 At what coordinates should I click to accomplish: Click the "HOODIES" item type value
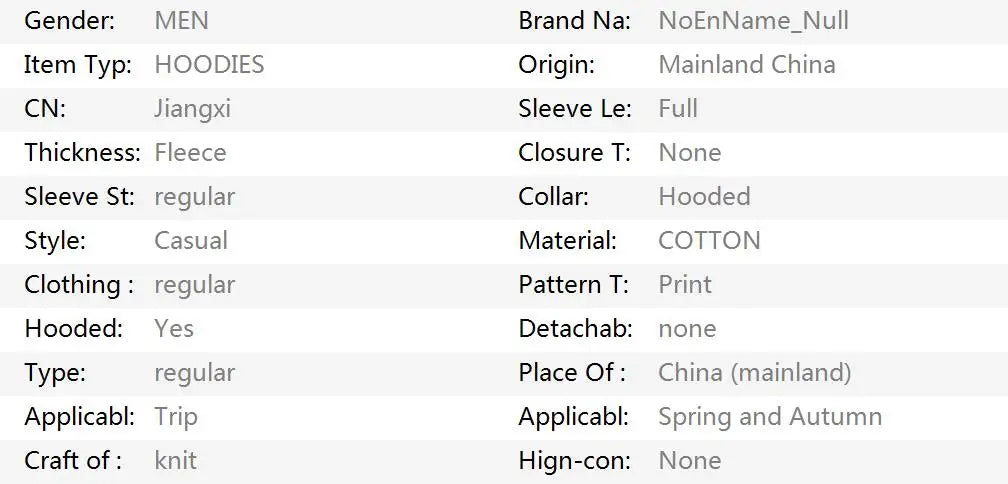pyautogui.click(x=209, y=65)
